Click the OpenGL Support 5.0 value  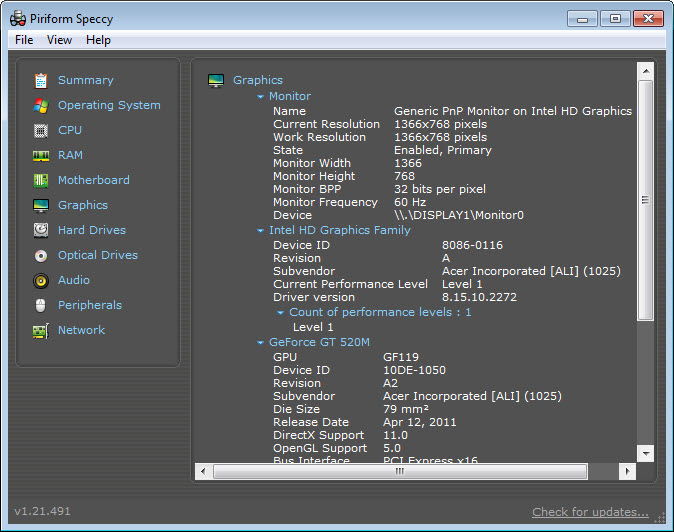click(392, 448)
